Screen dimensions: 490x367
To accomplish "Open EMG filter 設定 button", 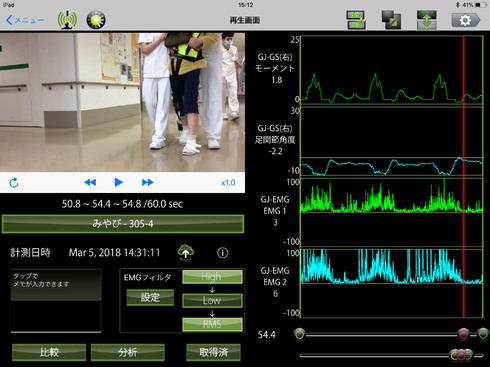I will [150, 297].
